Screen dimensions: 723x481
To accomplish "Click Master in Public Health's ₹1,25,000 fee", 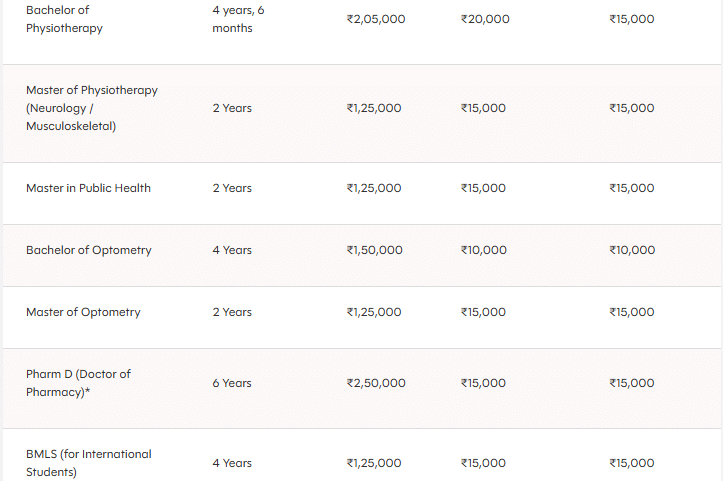I will (373, 188).
